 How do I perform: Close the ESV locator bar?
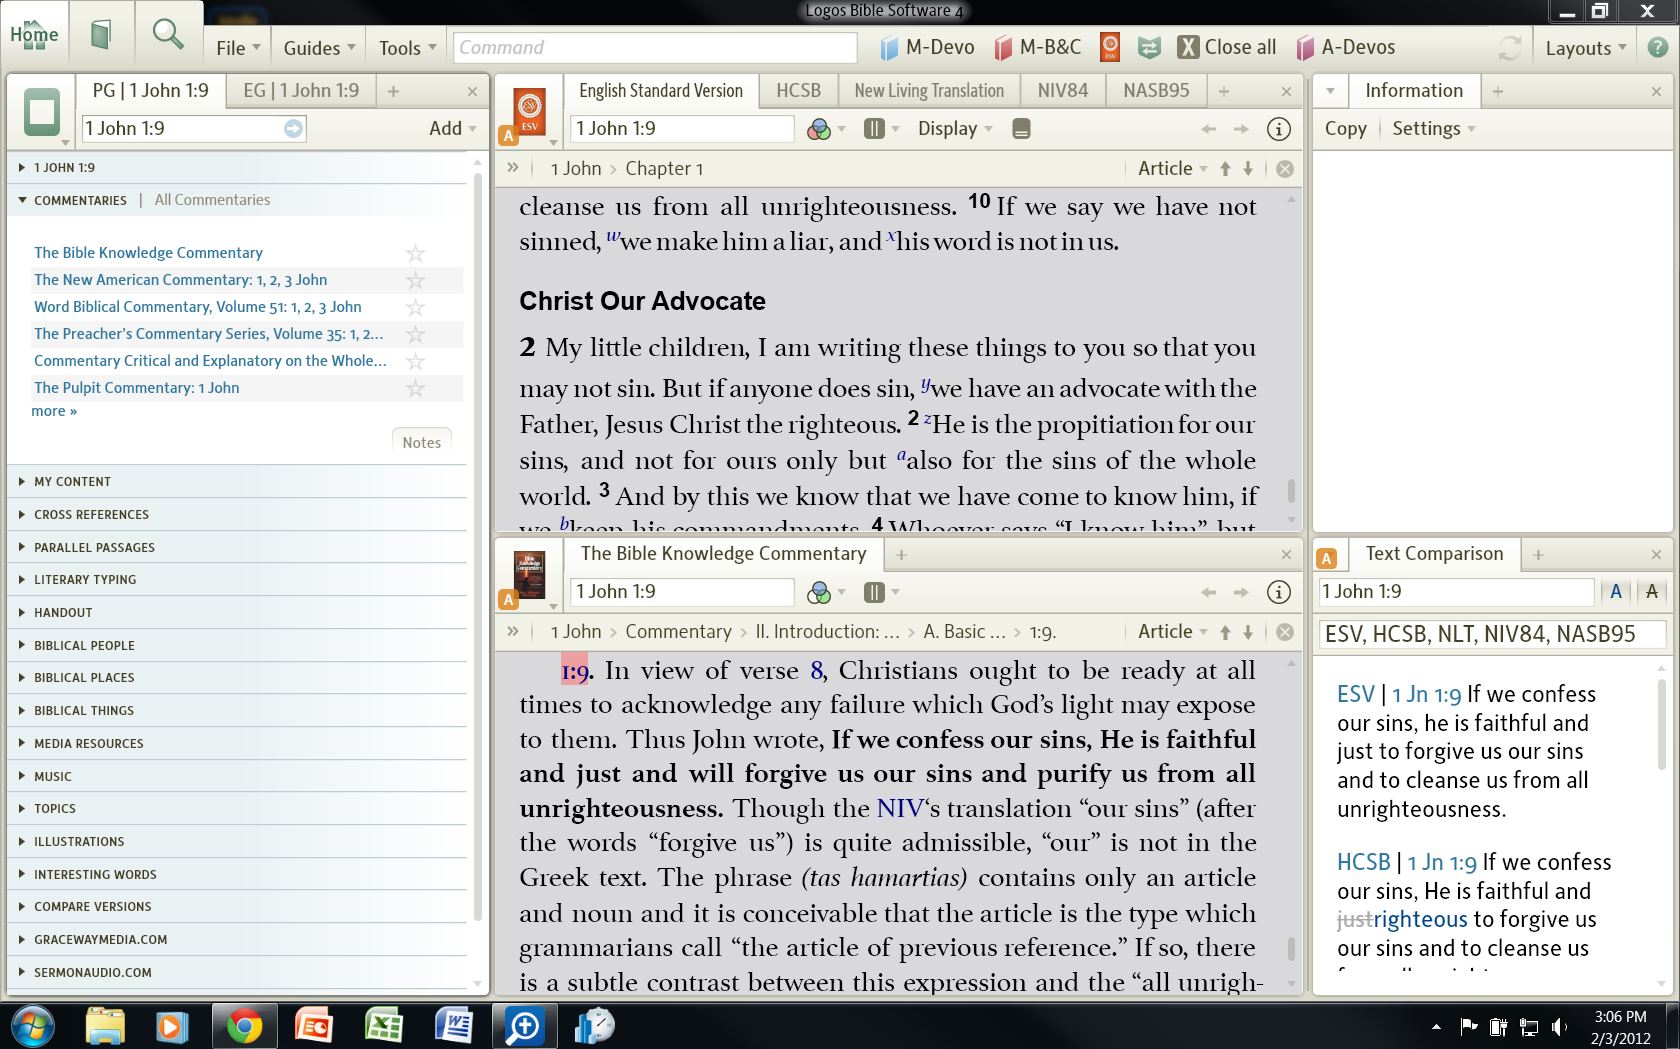[x=1285, y=169]
